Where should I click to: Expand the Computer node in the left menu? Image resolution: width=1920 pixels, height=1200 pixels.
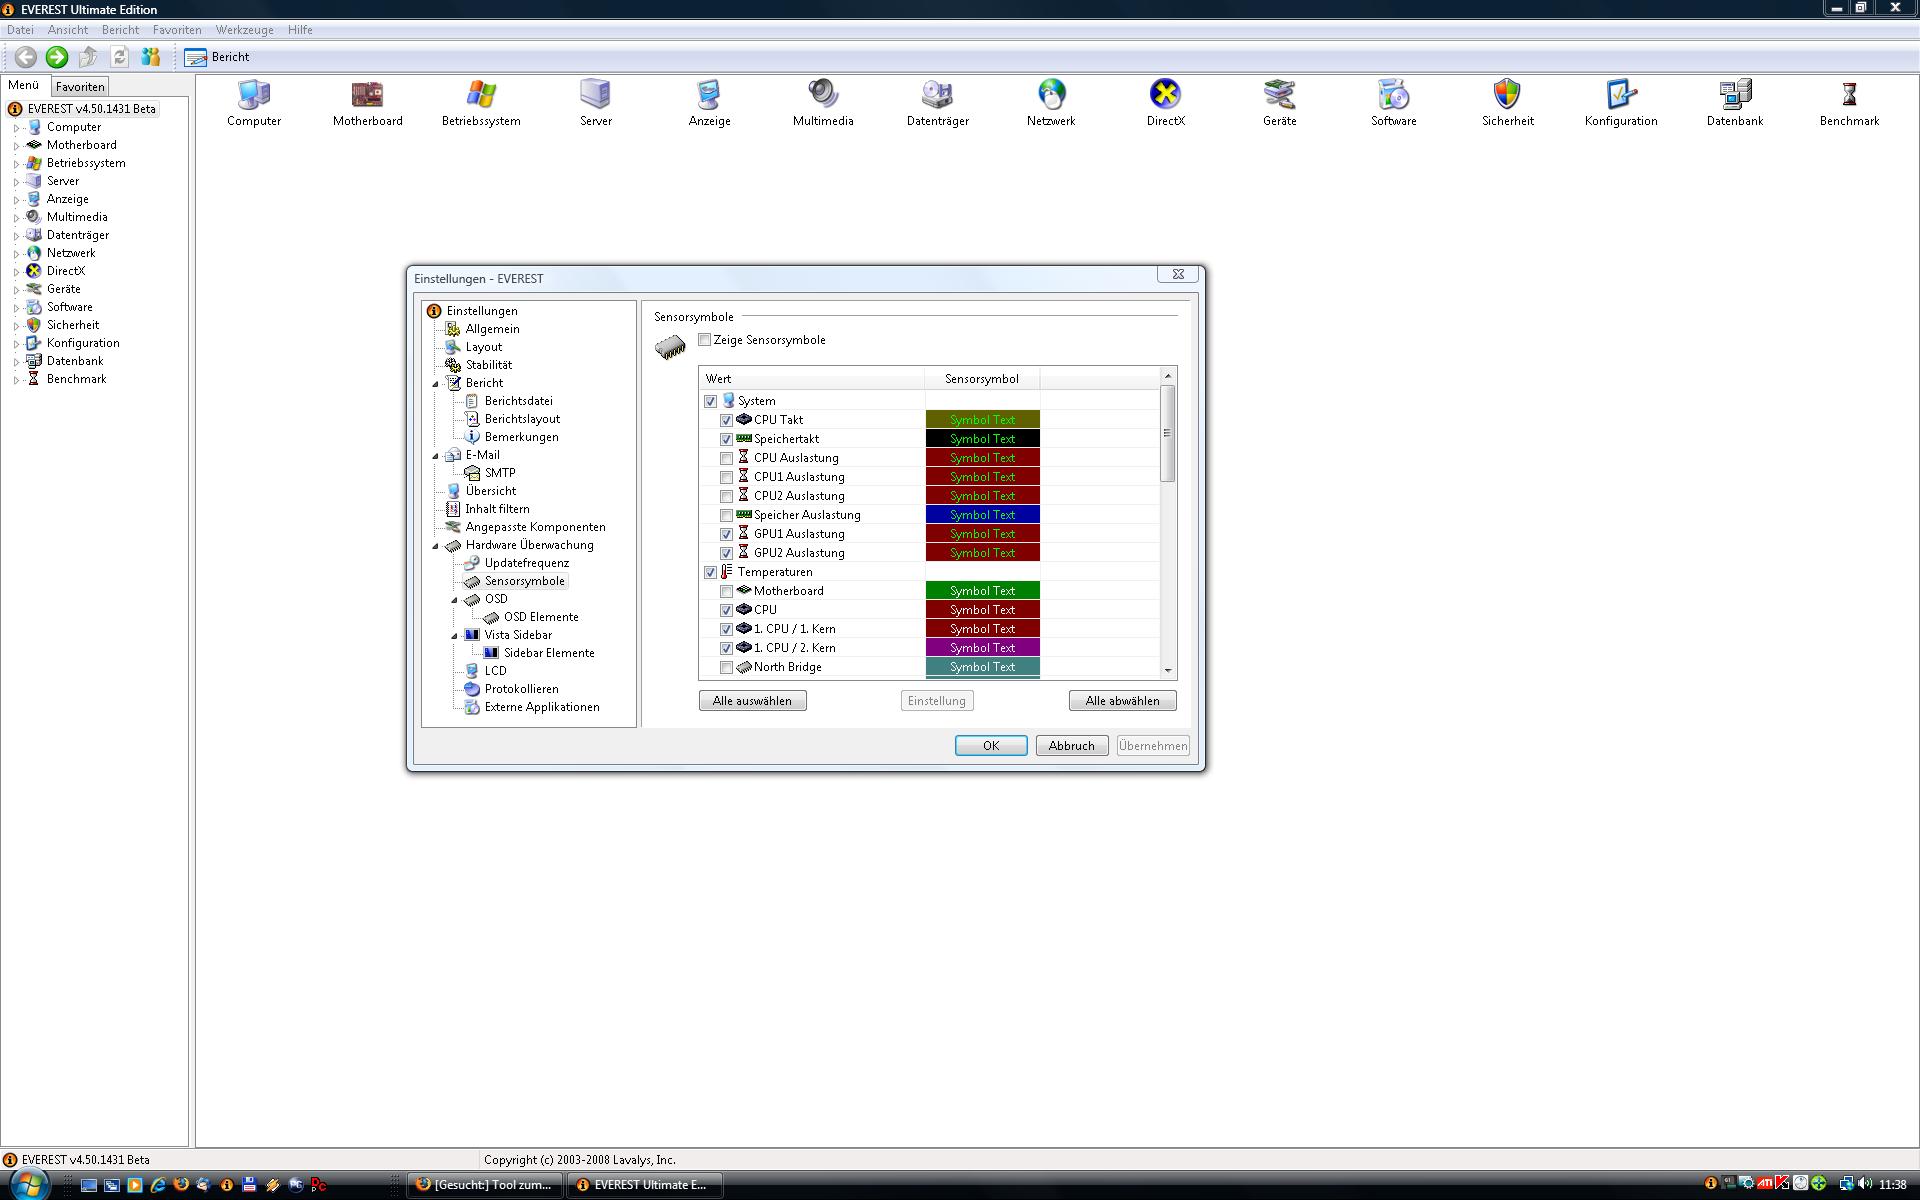[x=16, y=128]
